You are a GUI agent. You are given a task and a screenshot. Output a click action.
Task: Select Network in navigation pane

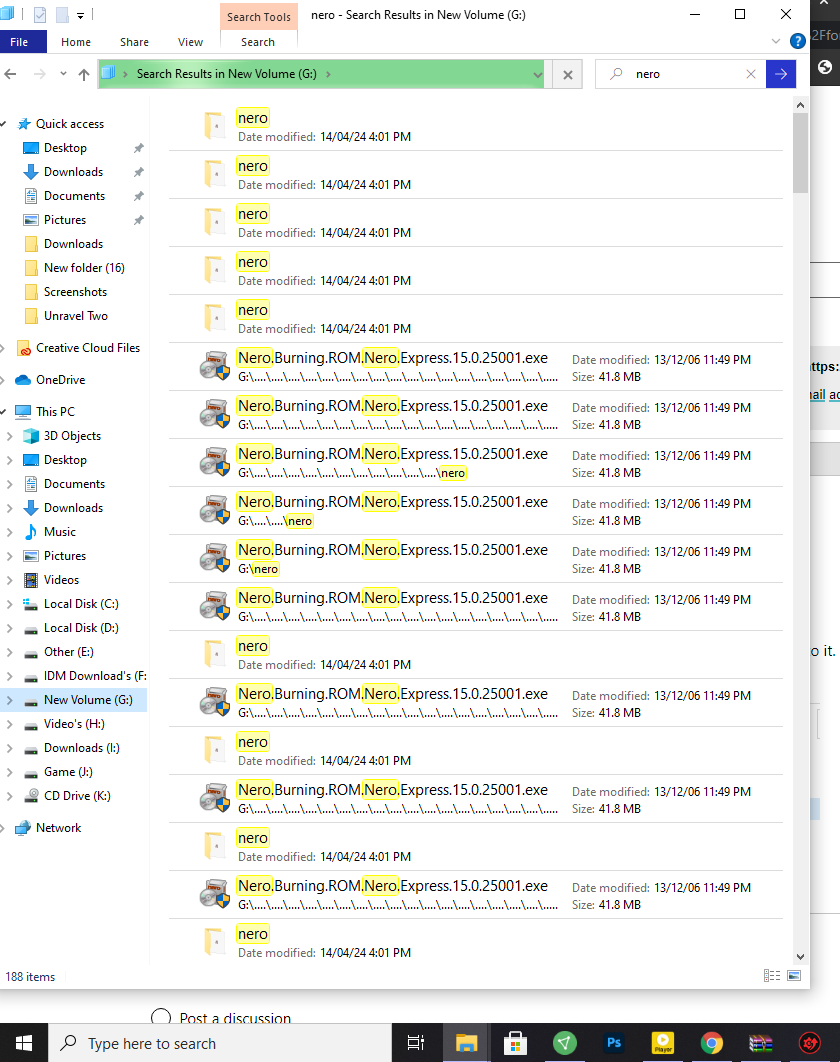(58, 828)
